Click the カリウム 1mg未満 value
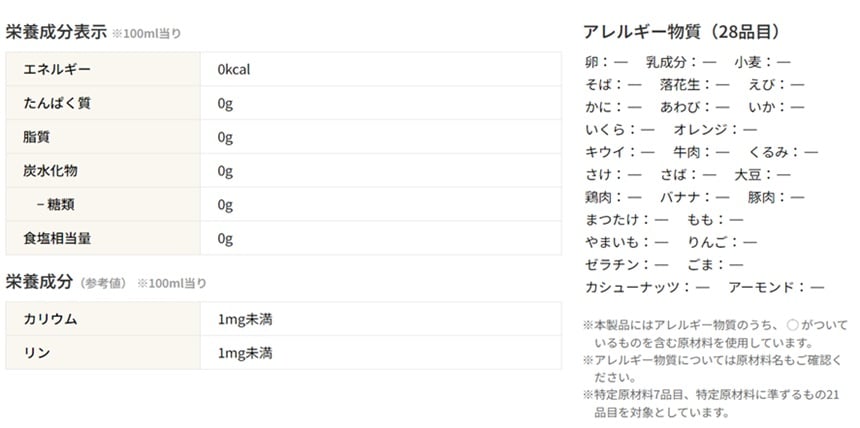 [x=245, y=319]
